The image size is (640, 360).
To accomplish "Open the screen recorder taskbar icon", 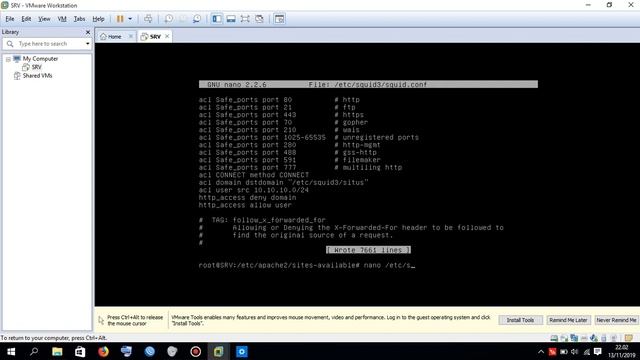I will coord(196,351).
